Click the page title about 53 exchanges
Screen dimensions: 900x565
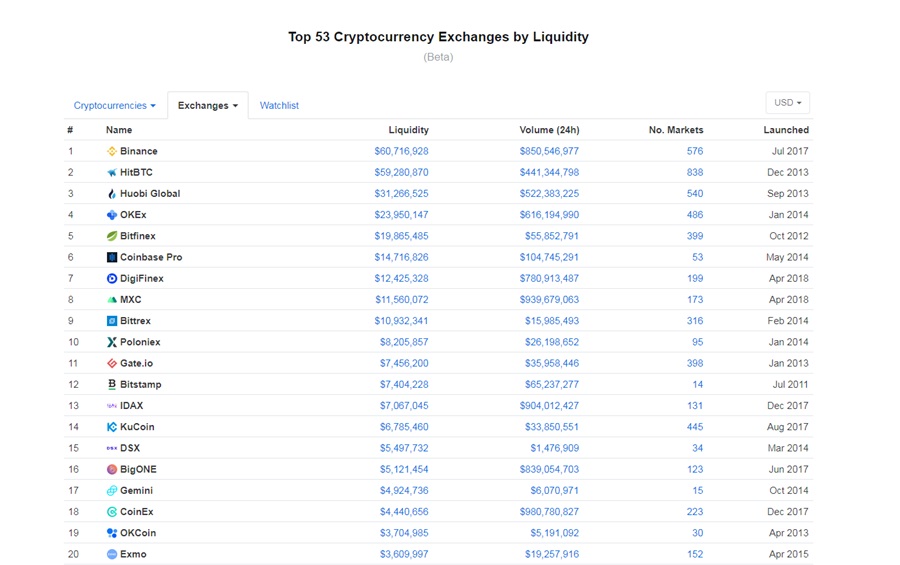[438, 37]
